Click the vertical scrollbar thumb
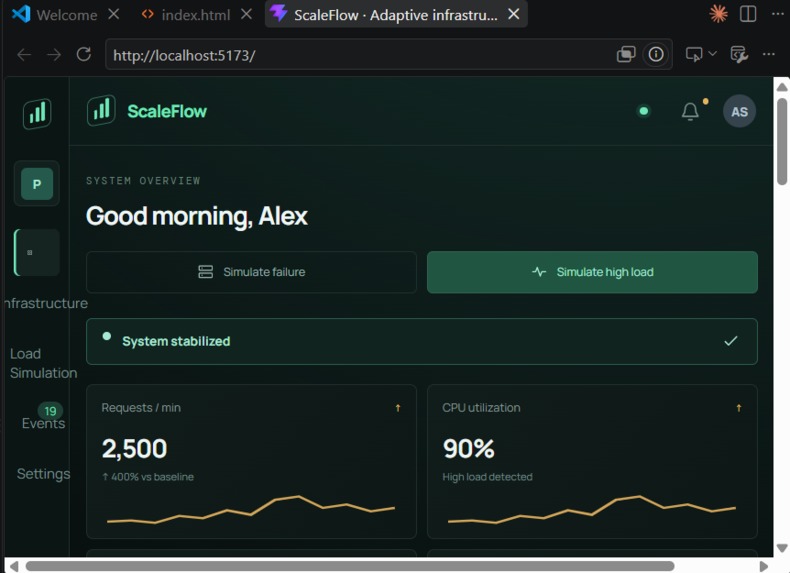 click(x=782, y=142)
